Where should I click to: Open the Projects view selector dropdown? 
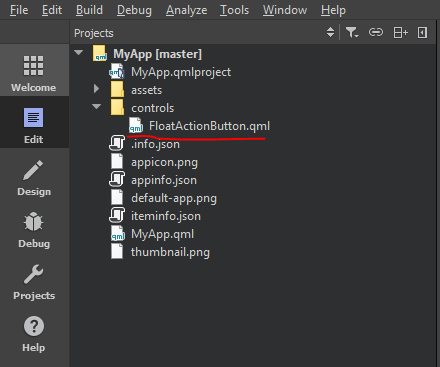point(330,32)
